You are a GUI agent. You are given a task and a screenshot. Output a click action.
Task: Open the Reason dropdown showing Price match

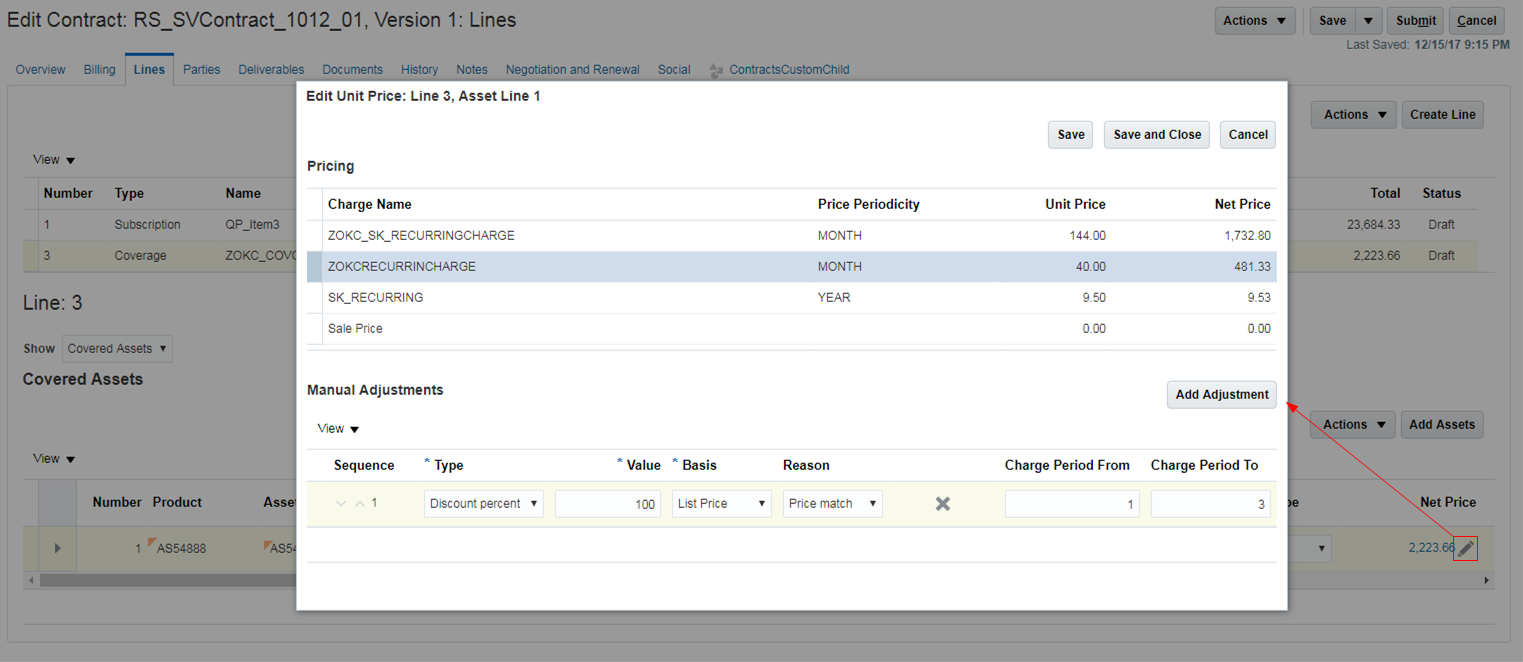pos(833,504)
